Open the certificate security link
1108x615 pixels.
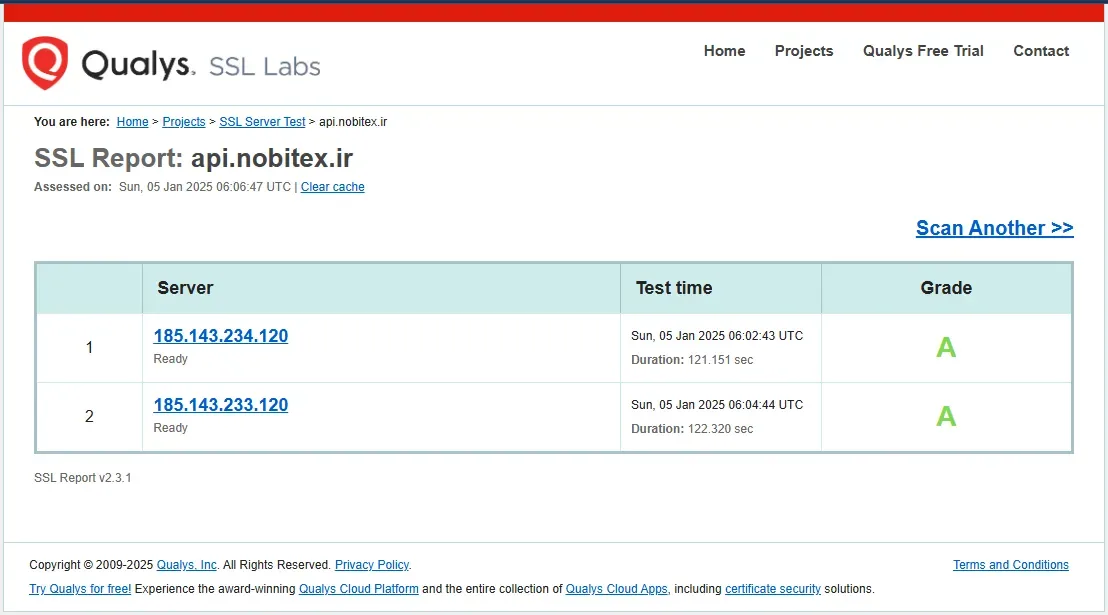[x=772, y=589]
